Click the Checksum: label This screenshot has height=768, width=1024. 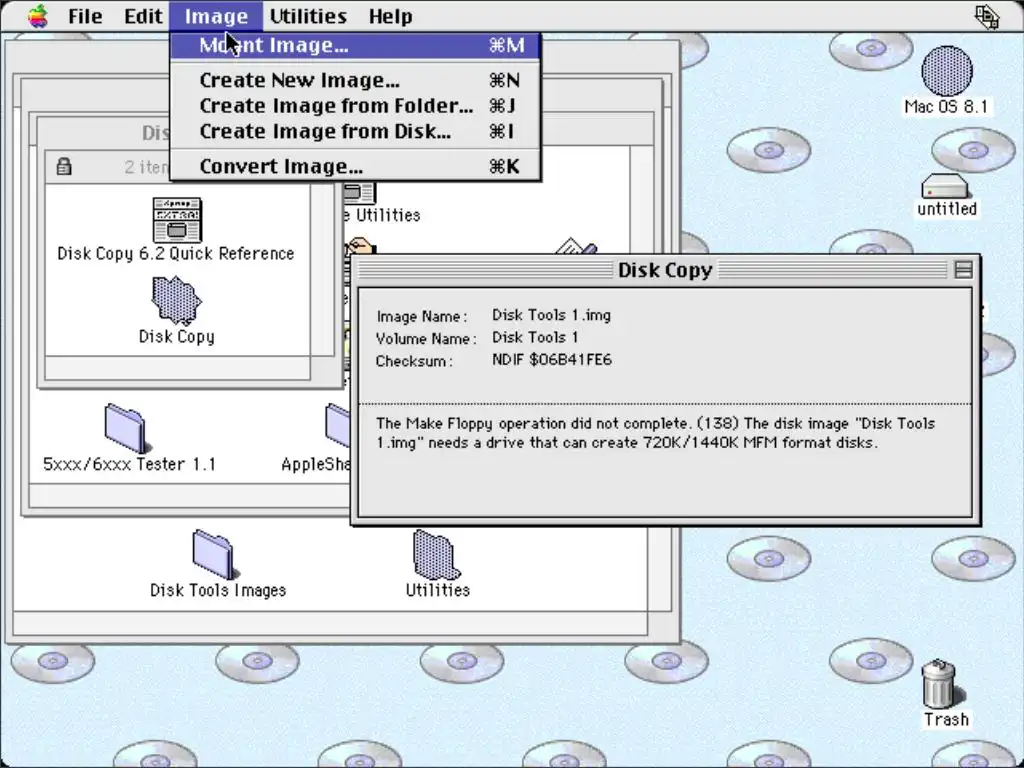[x=414, y=361]
